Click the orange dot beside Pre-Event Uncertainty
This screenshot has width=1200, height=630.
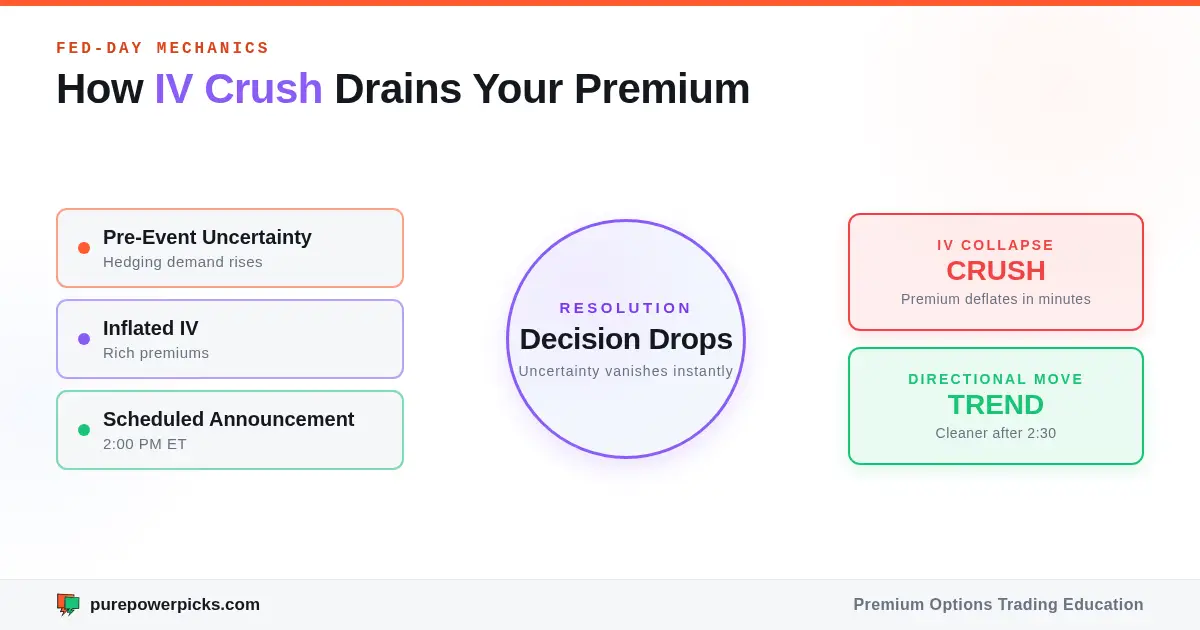(x=84, y=248)
